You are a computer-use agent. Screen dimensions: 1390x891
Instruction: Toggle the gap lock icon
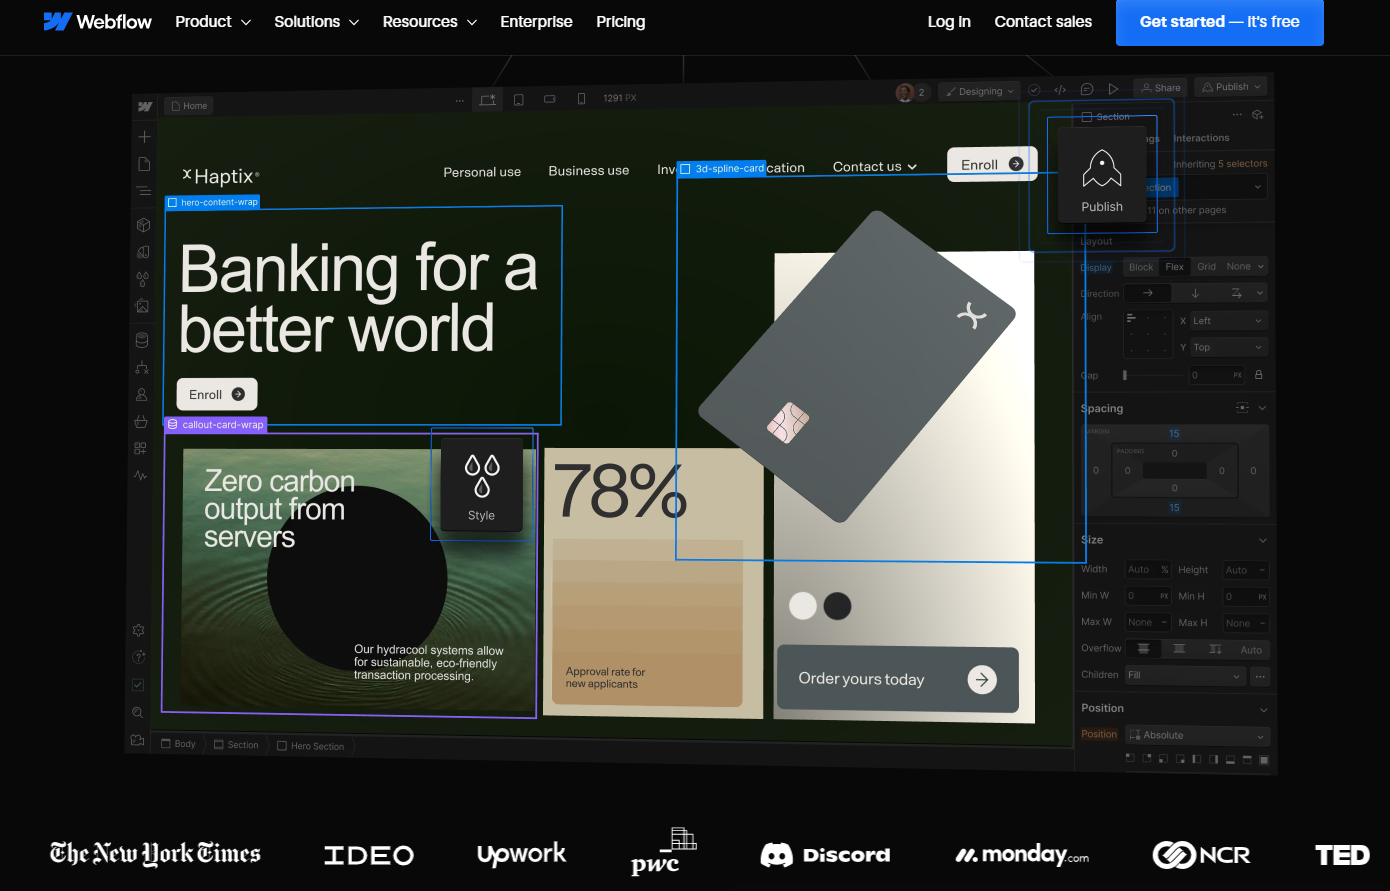1258,375
